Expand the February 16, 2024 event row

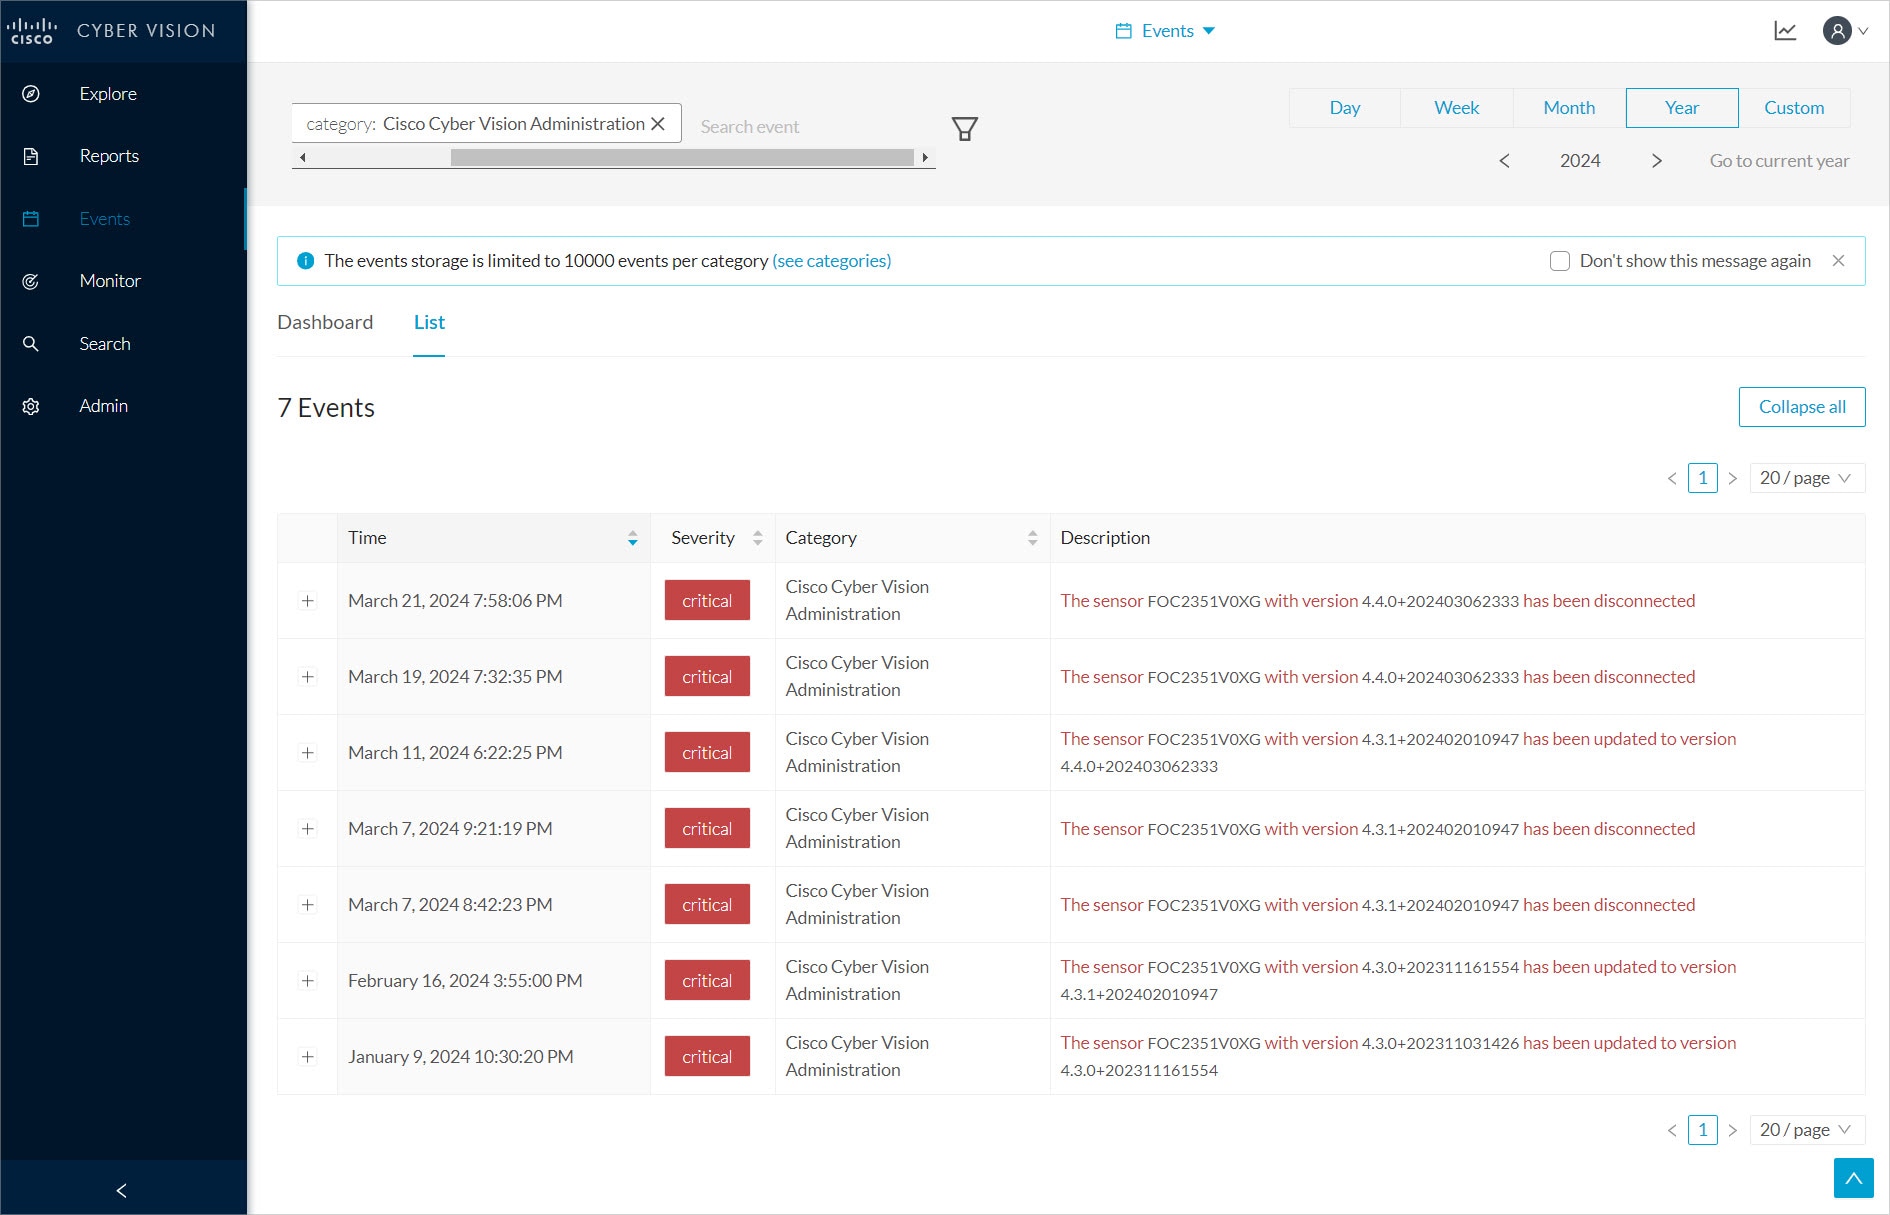click(x=308, y=981)
